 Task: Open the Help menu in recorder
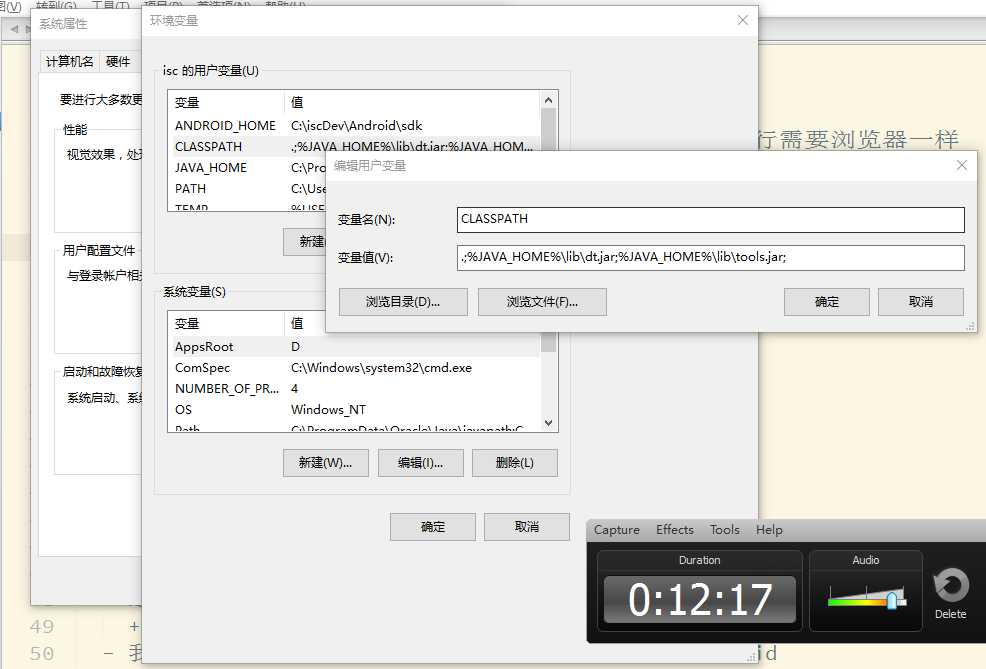point(769,529)
